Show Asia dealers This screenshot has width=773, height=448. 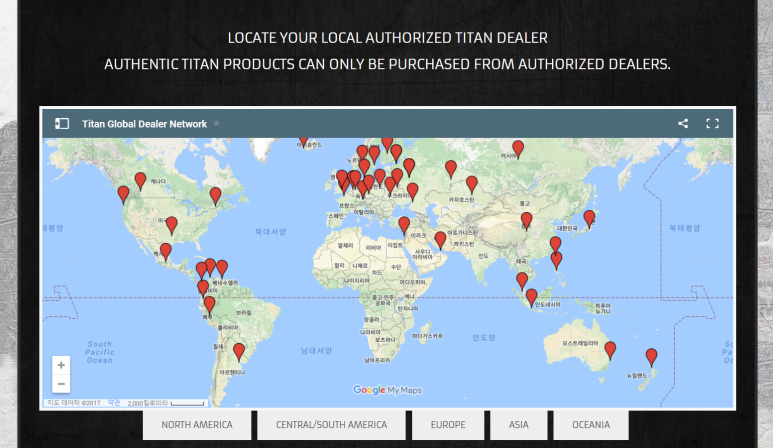(519, 424)
